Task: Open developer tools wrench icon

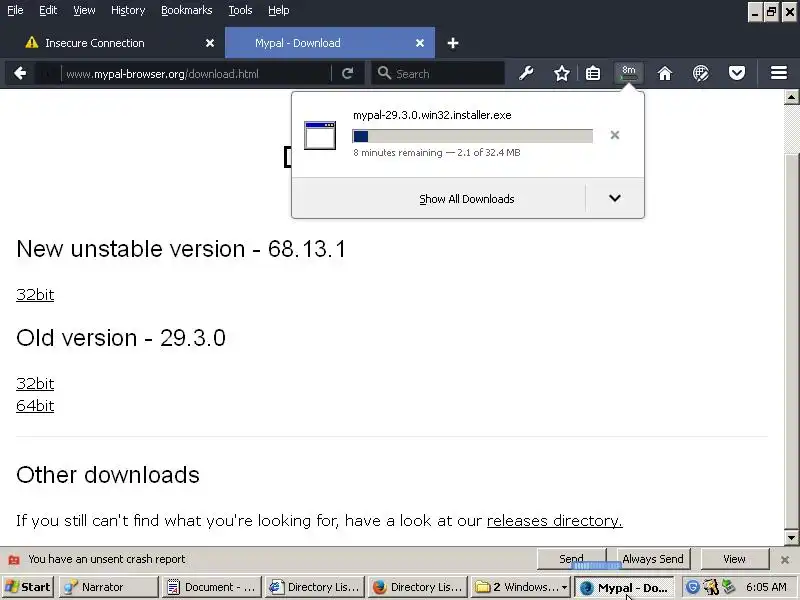Action: (526, 73)
